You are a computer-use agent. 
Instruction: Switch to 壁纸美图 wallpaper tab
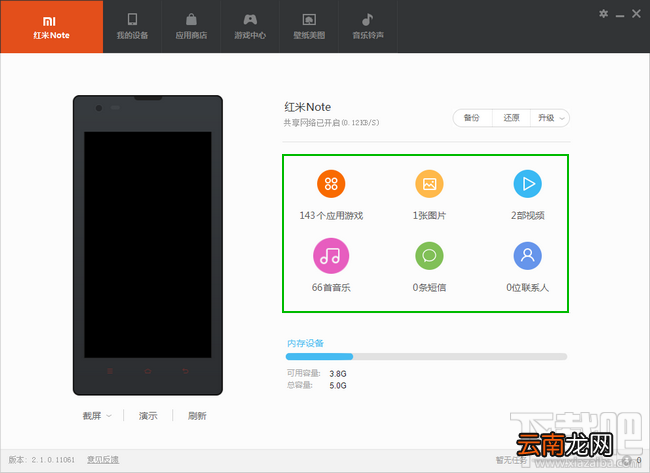tap(309, 27)
